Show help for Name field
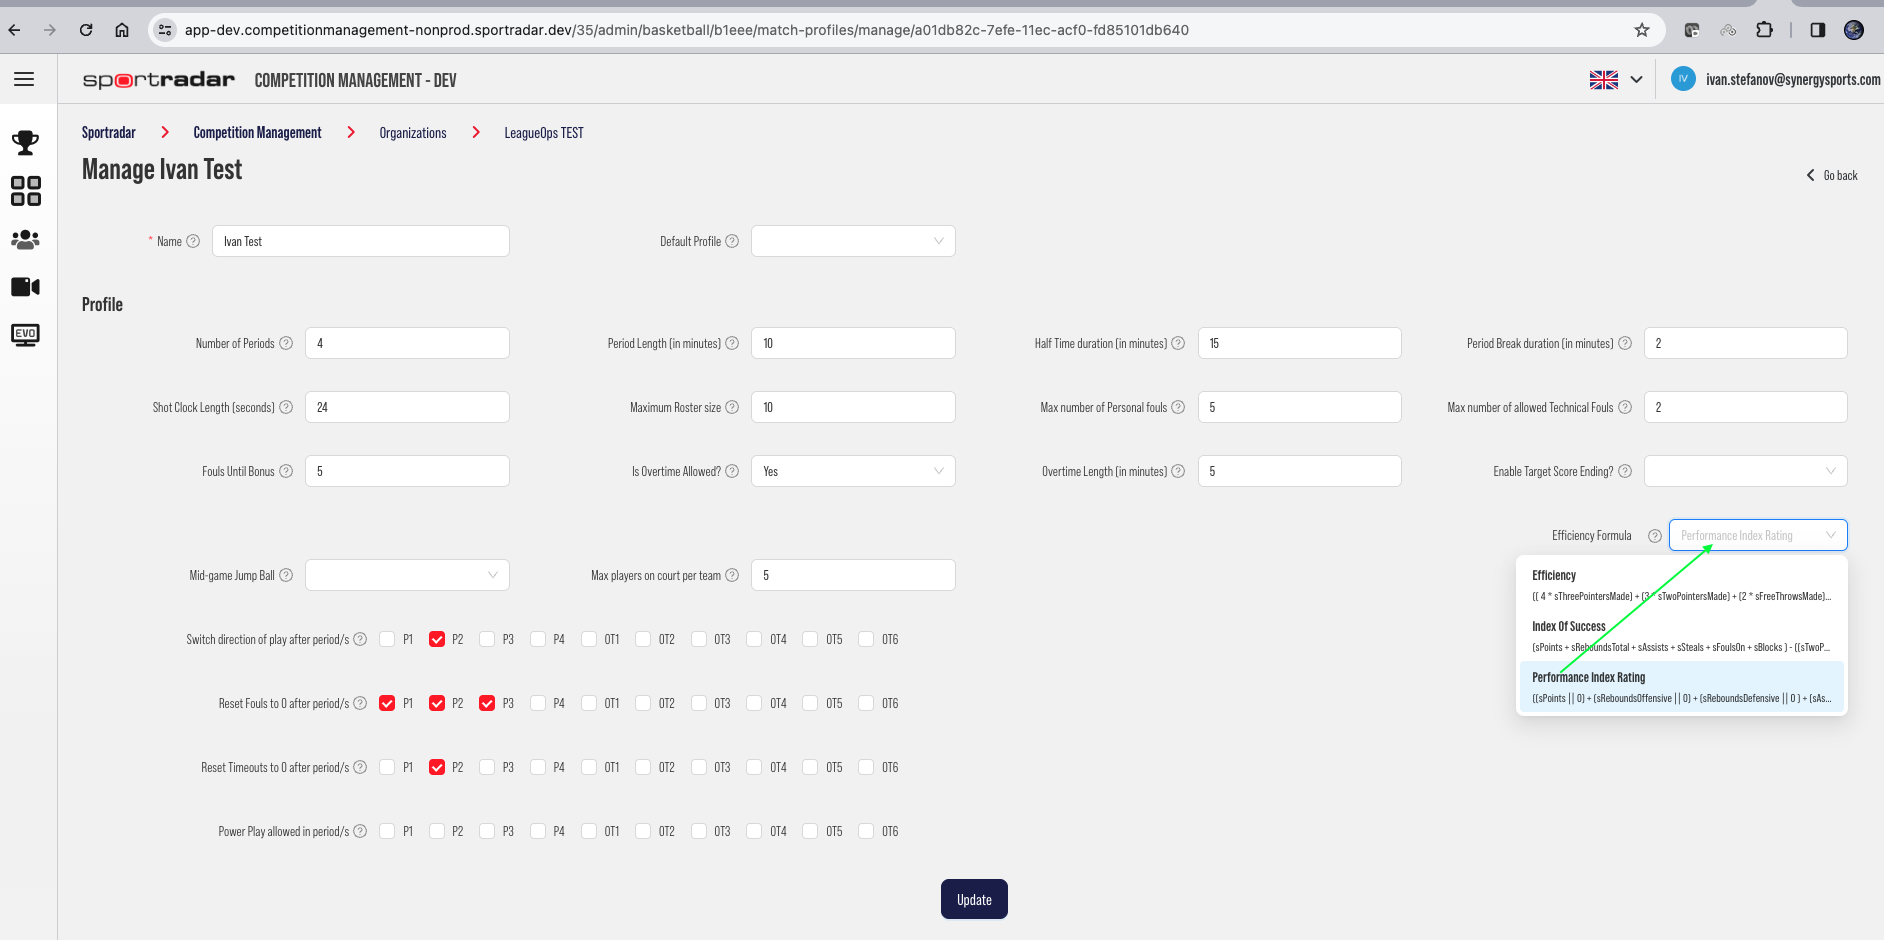This screenshot has height=940, width=1884. (193, 241)
